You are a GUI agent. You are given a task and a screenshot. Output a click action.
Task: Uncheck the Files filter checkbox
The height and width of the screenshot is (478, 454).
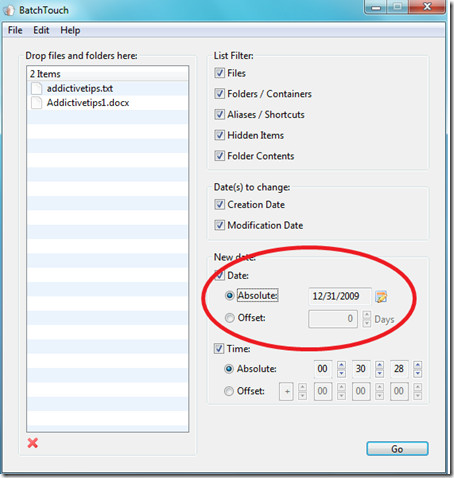(x=219, y=73)
